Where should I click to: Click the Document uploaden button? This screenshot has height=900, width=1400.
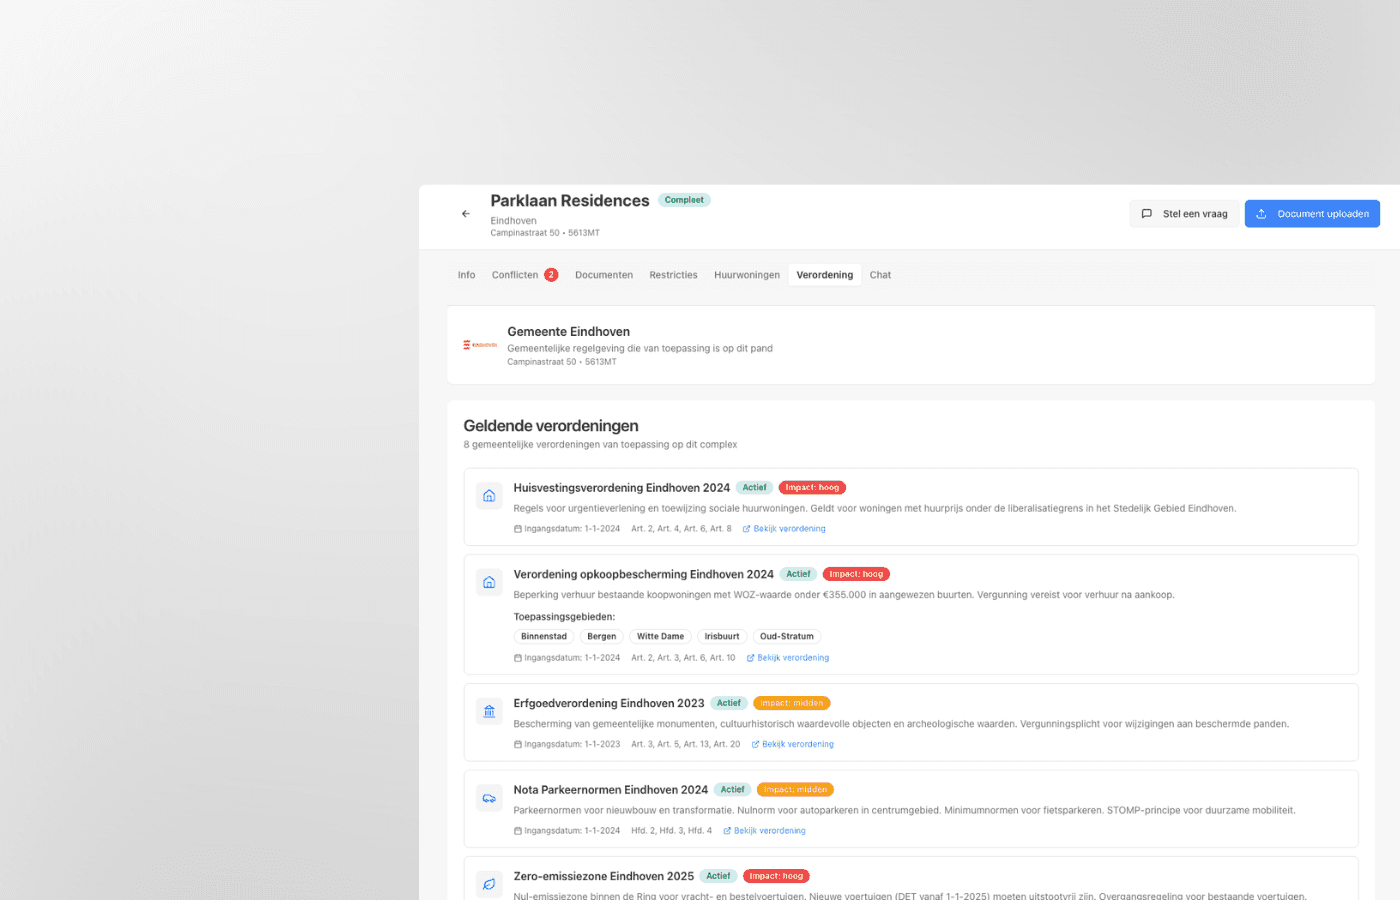1312,214
